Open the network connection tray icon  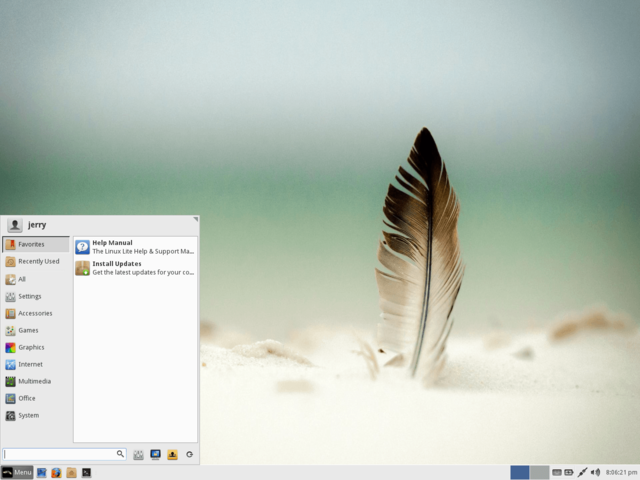click(x=582, y=473)
